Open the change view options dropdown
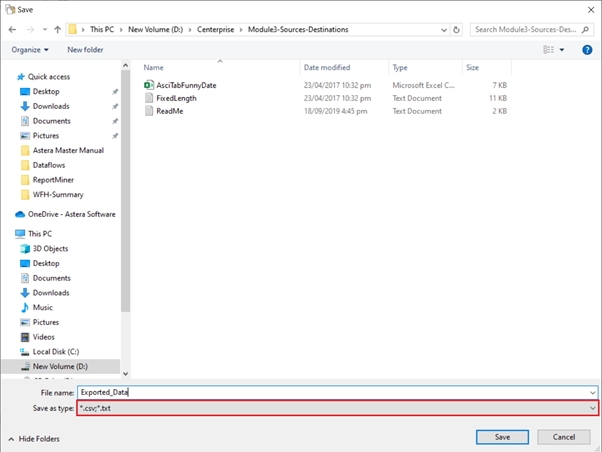 (562, 49)
